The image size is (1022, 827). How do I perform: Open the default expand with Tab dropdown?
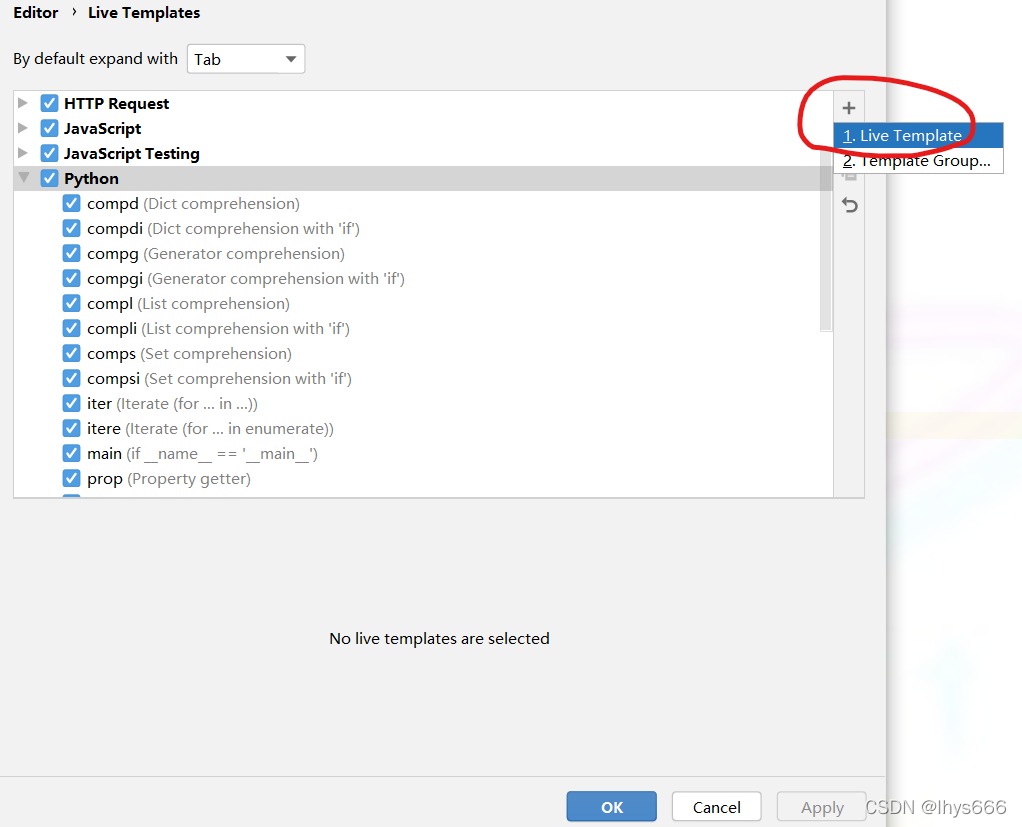pyautogui.click(x=246, y=59)
